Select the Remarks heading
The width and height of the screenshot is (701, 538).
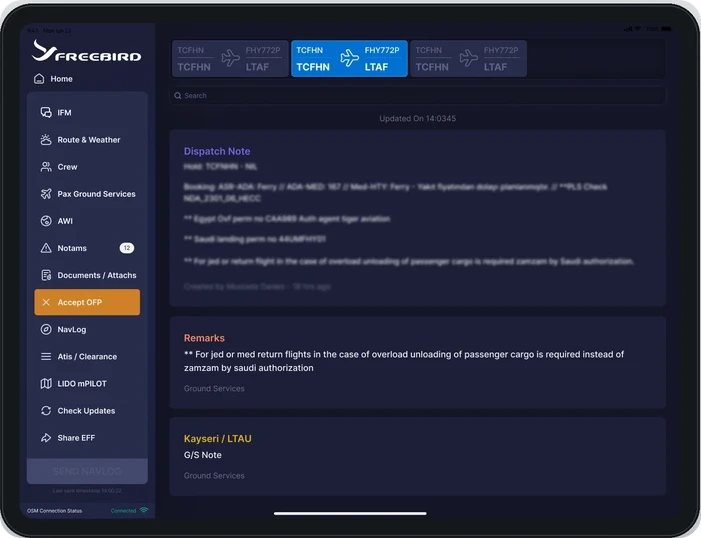pyautogui.click(x=204, y=338)
